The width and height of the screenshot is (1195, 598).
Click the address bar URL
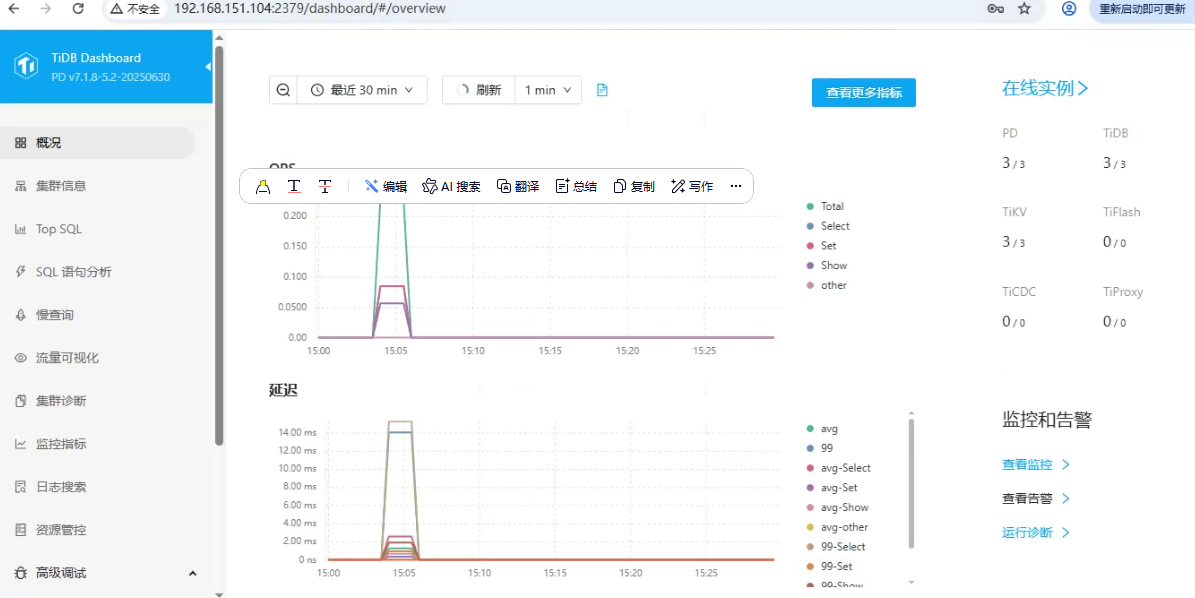(x=309, y=8)
